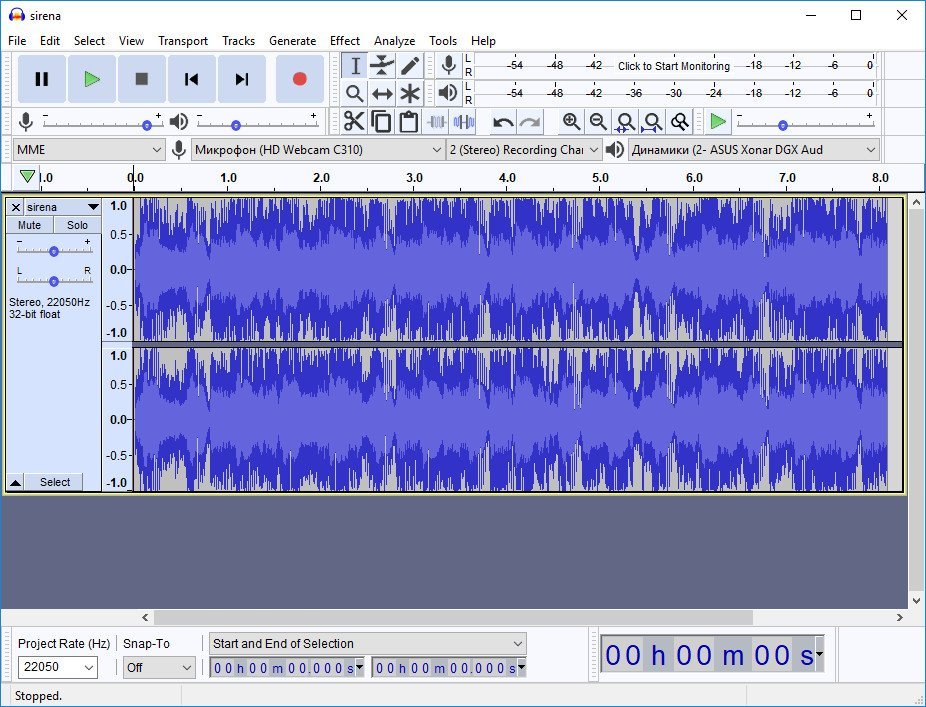Click the Zoom In magnifier icon
The width and height of the screenshot is (926, 707).
pyautogui.click(x=571, y=122)
